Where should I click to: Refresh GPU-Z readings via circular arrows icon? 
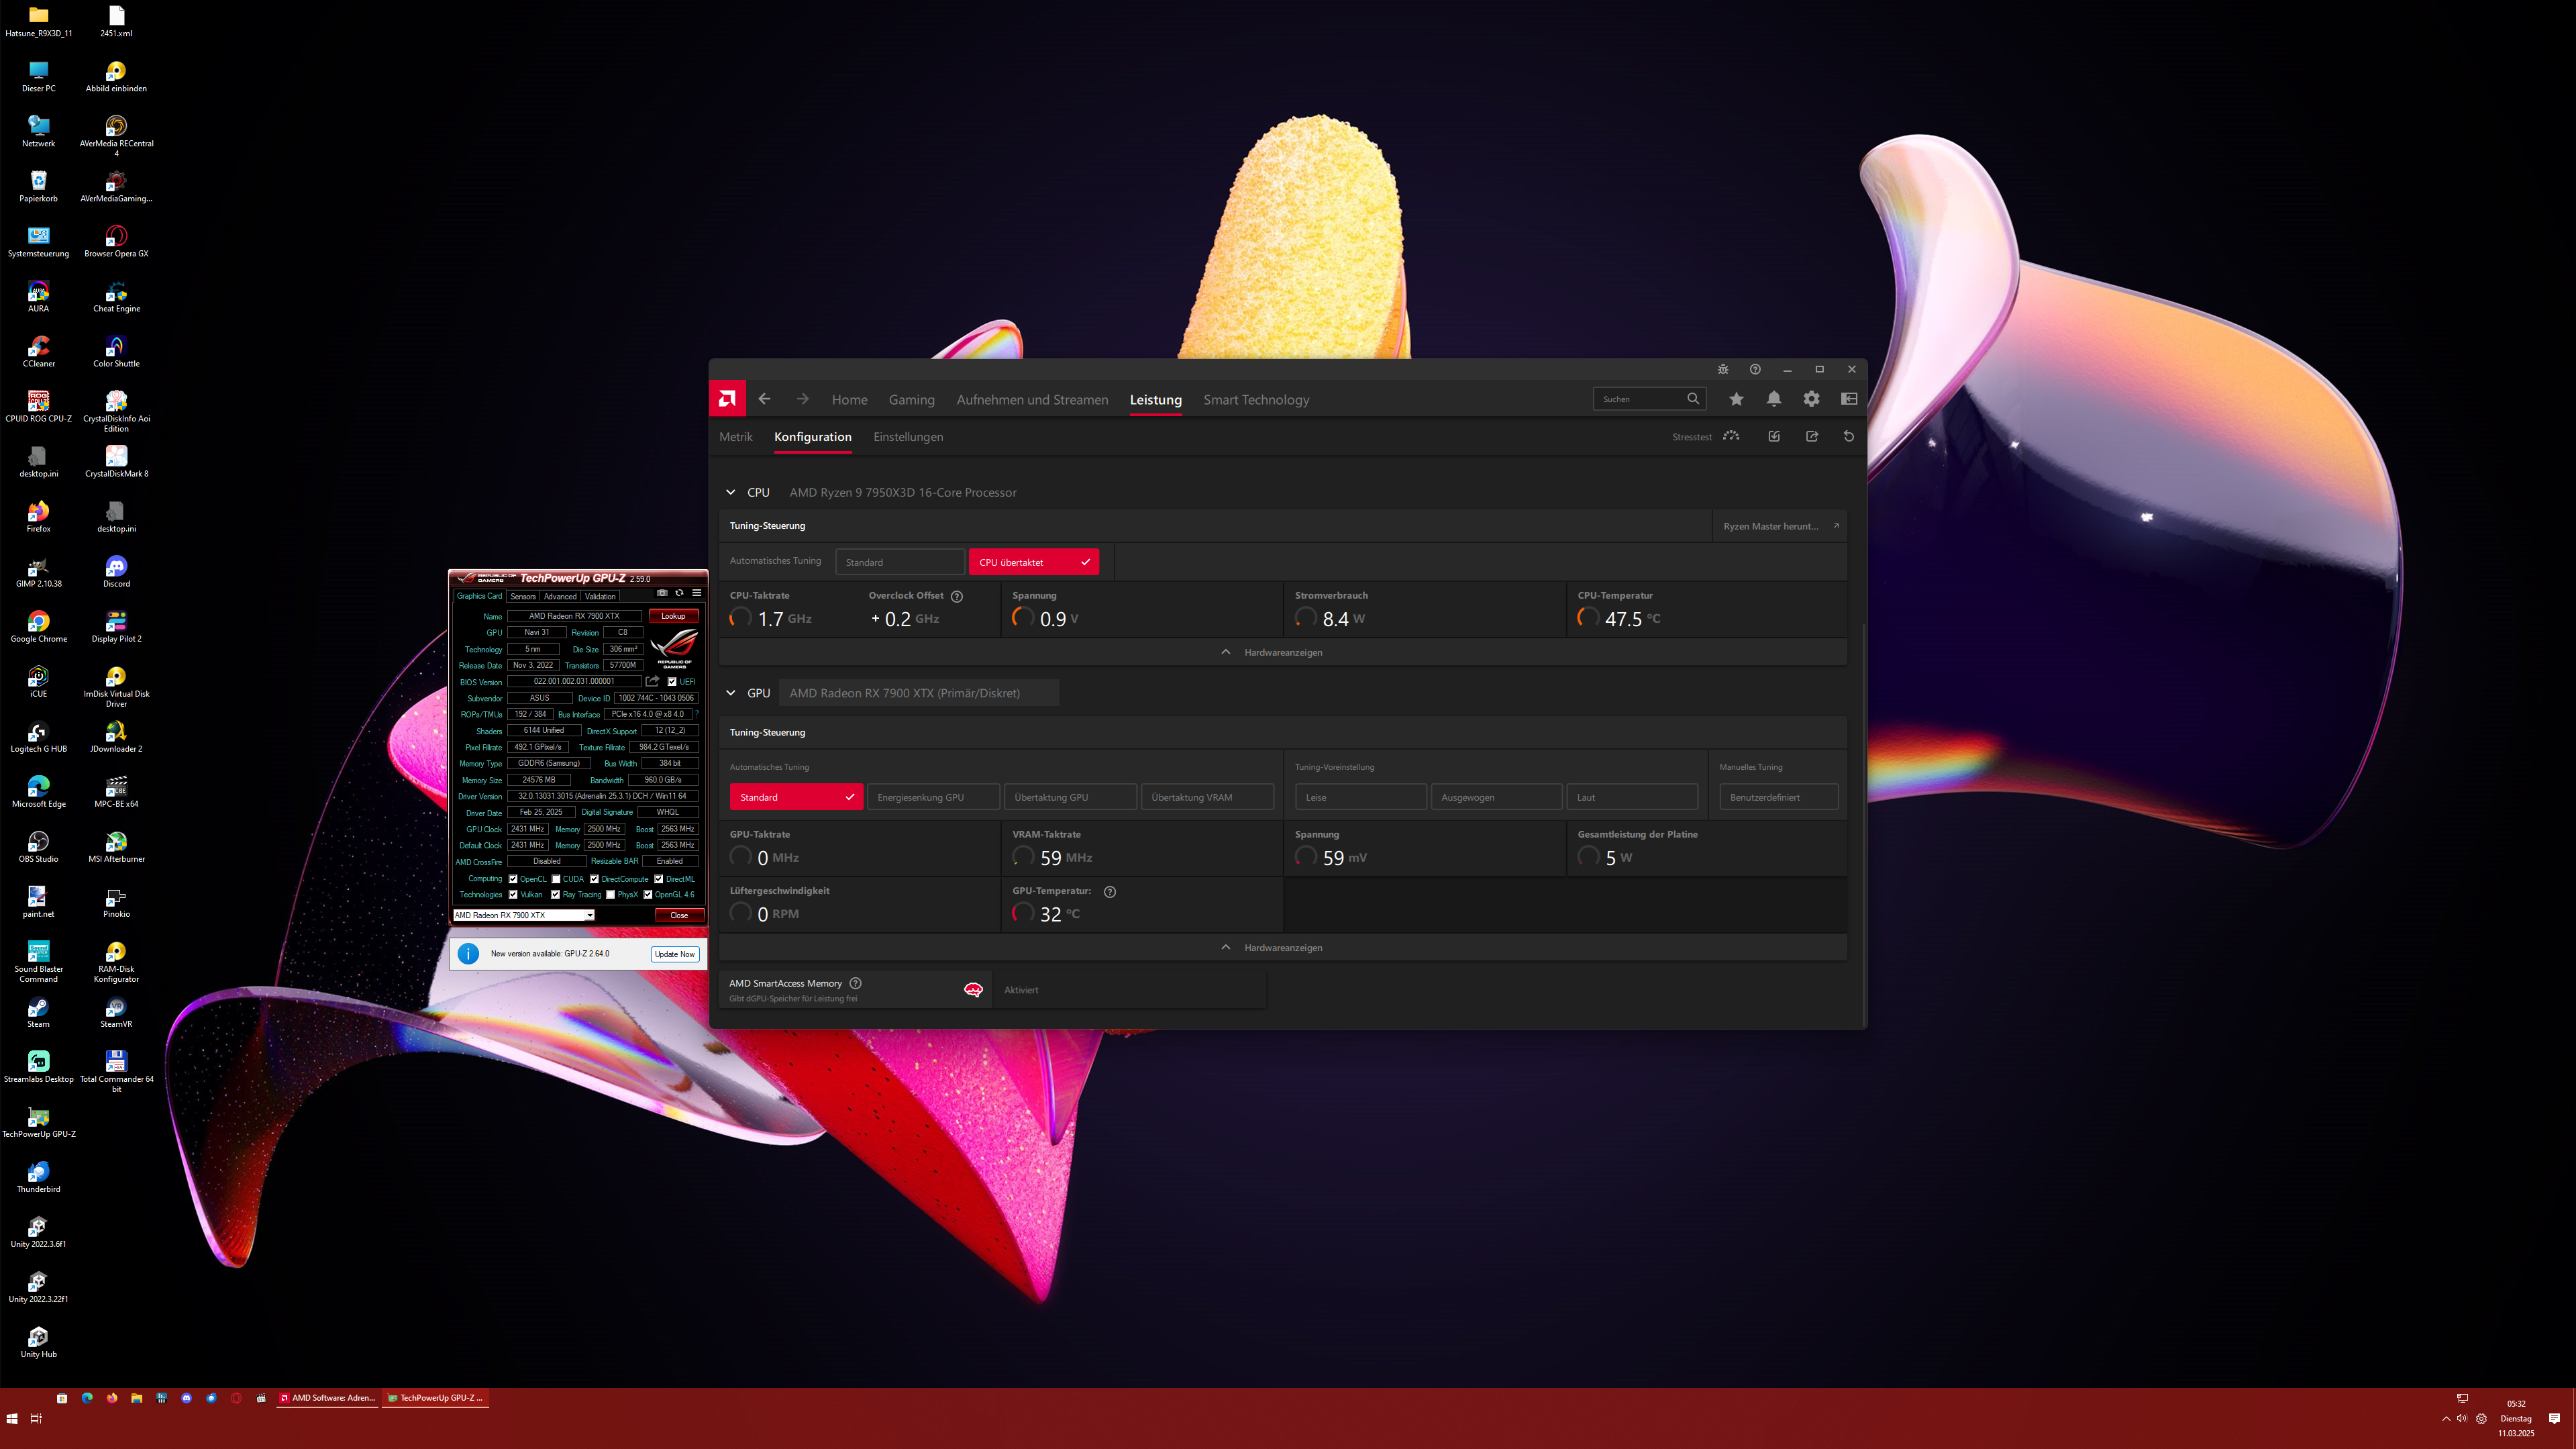pos(680,593)
